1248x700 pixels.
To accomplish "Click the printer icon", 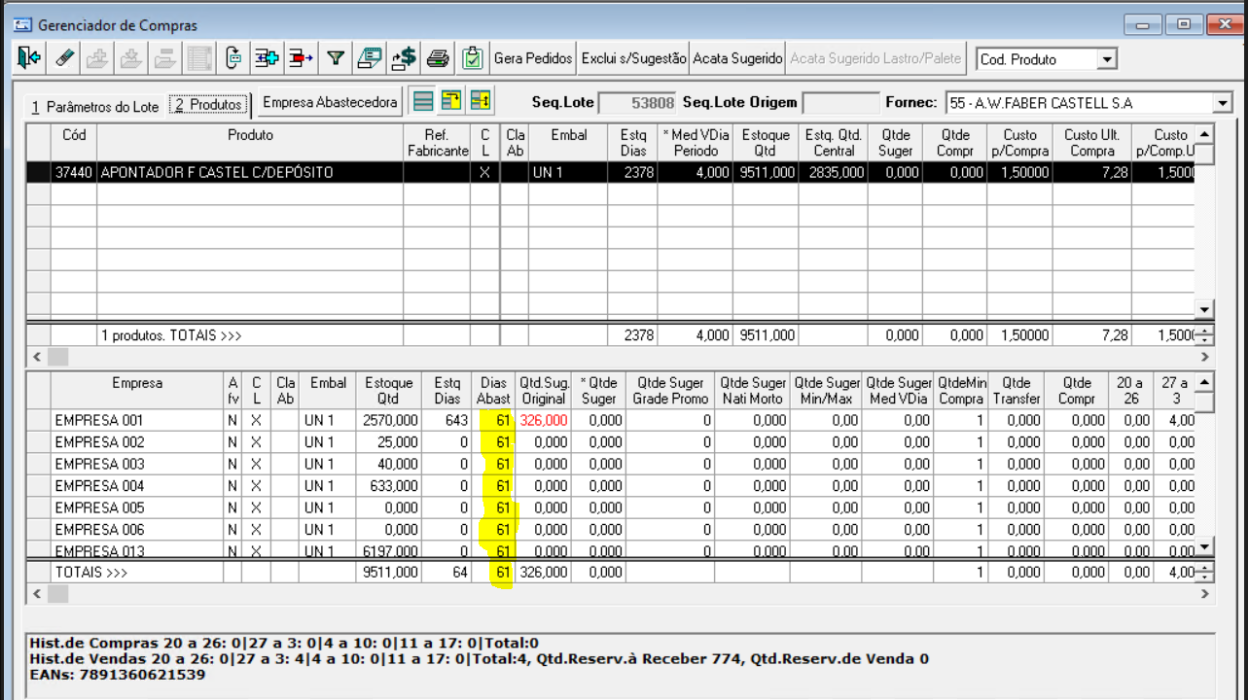I will point(437,59).
